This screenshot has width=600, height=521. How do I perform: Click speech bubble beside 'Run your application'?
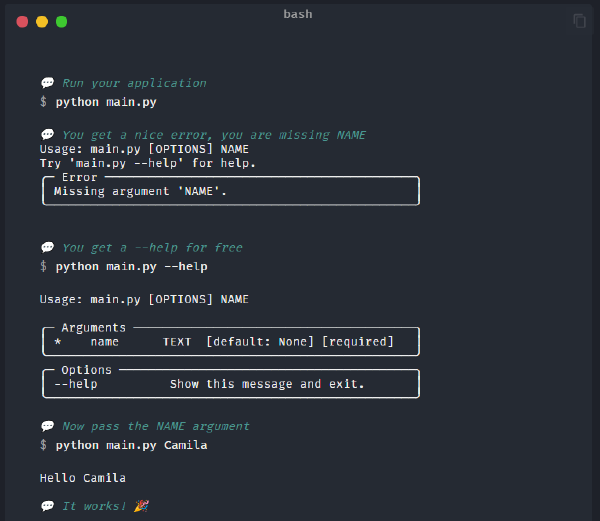click(47, 84)
